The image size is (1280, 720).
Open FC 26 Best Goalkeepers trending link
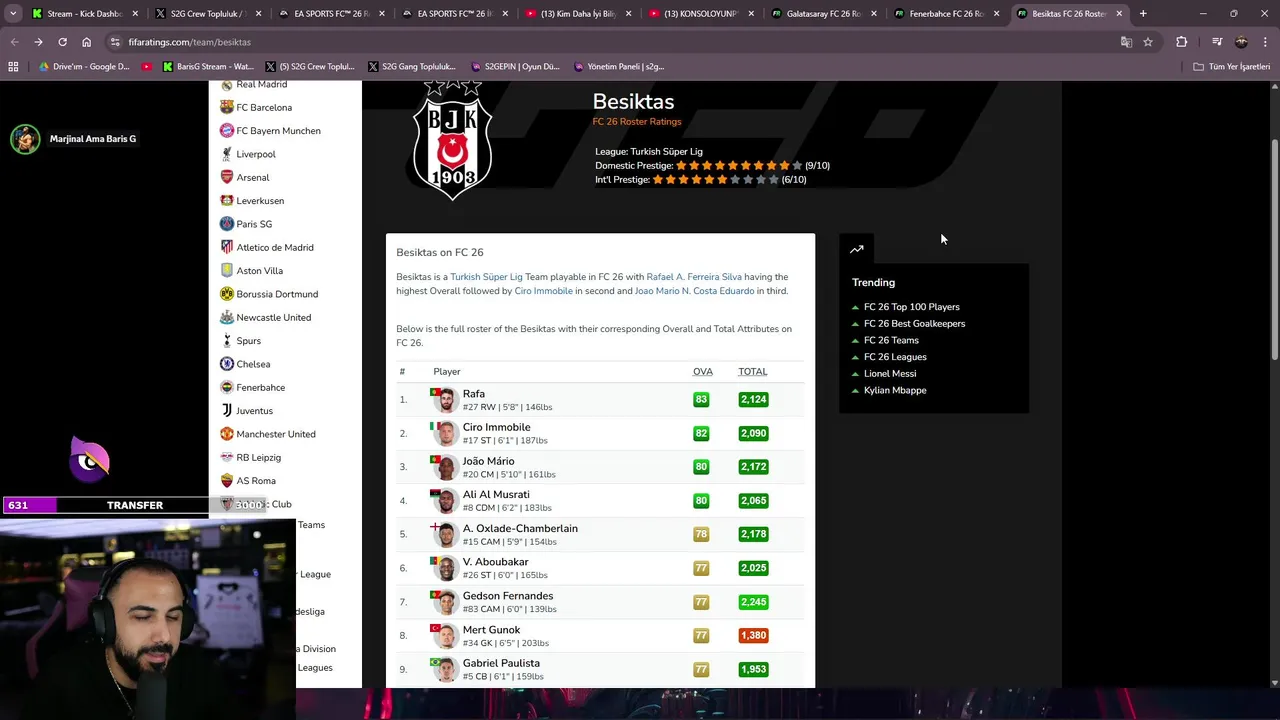[914, 323]
